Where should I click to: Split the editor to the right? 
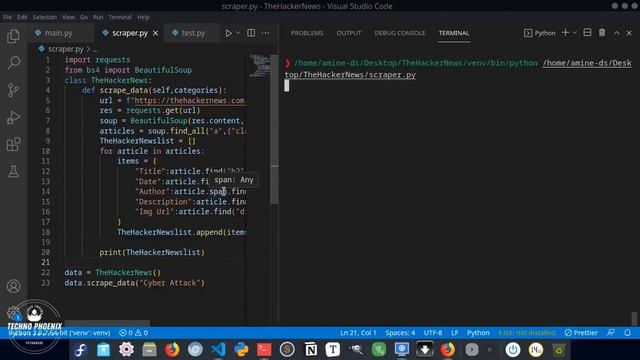coord(251,33)
